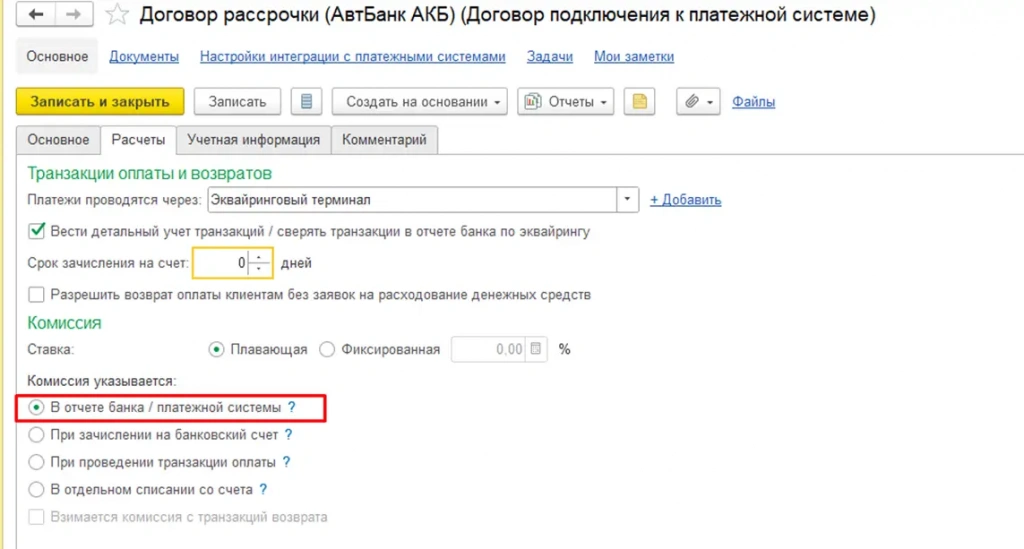1024x549 pixels.
Task: Show help for В отдельном списании со счета
Action: (263, 490)
